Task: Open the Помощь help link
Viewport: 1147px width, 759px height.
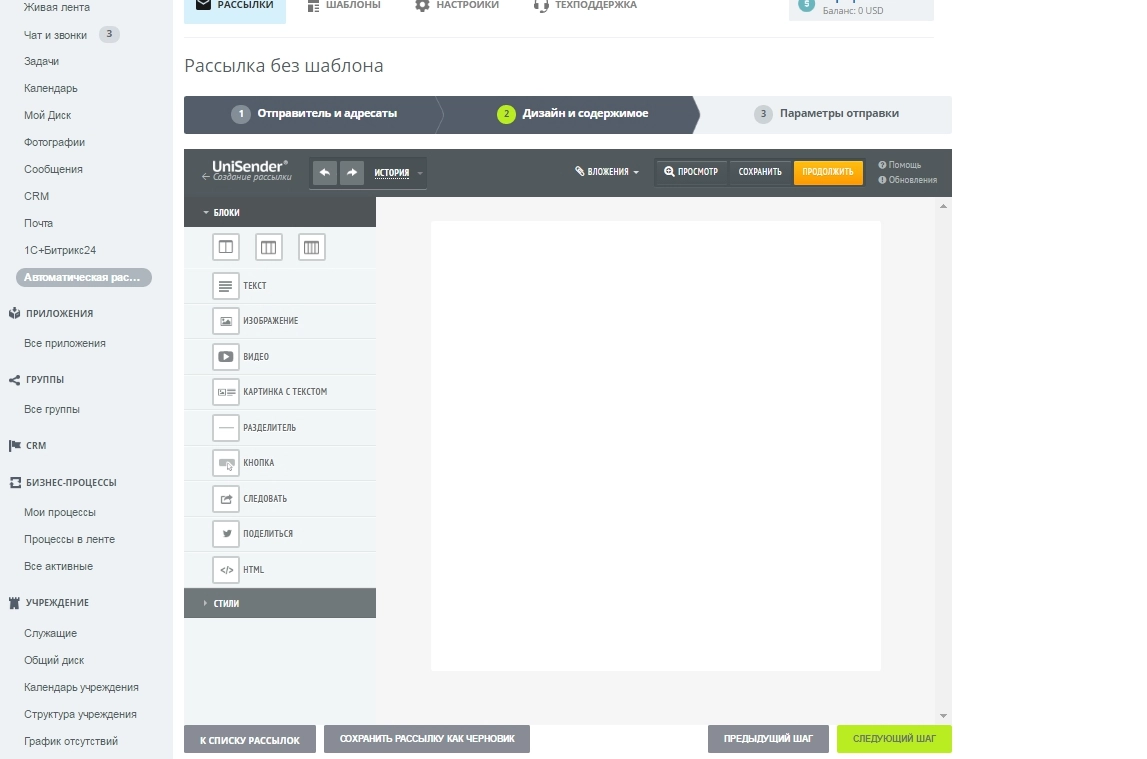Action: tap(903, 165)
